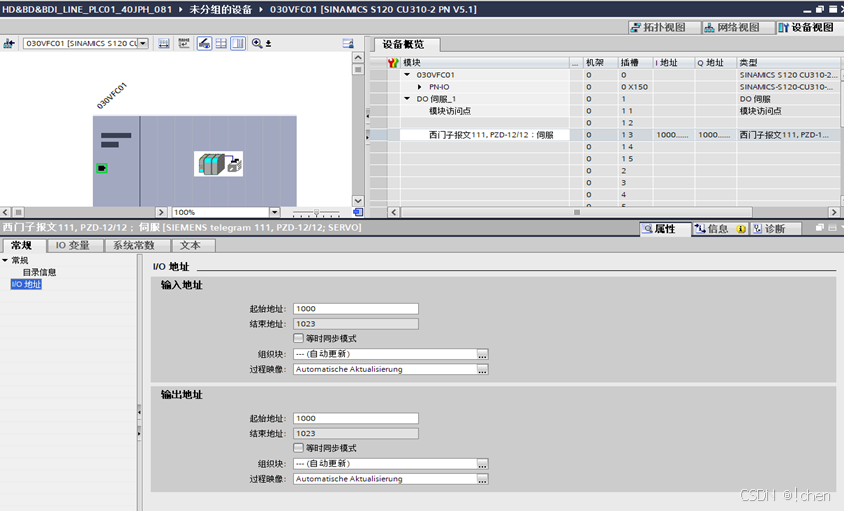The width and height of the screenshot is (844, 511).
Task: Switch to the 拓扑视图 tab
Action: (665, 27)
